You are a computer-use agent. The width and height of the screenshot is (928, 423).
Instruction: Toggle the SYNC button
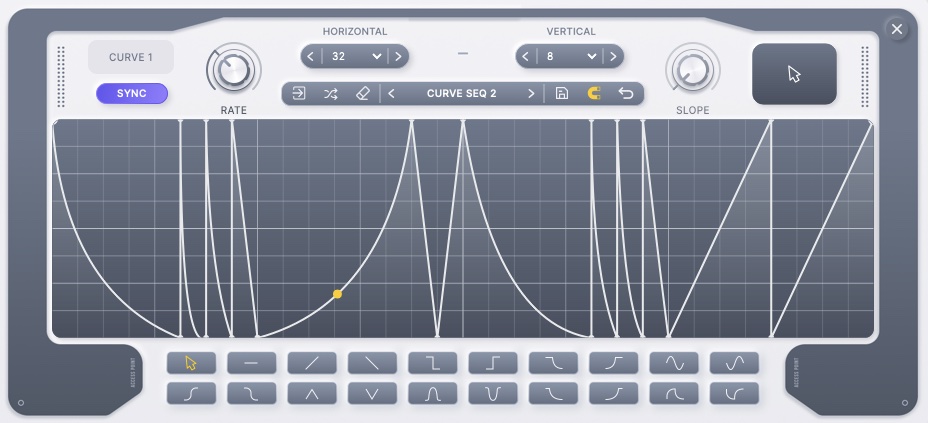[132, 94]
